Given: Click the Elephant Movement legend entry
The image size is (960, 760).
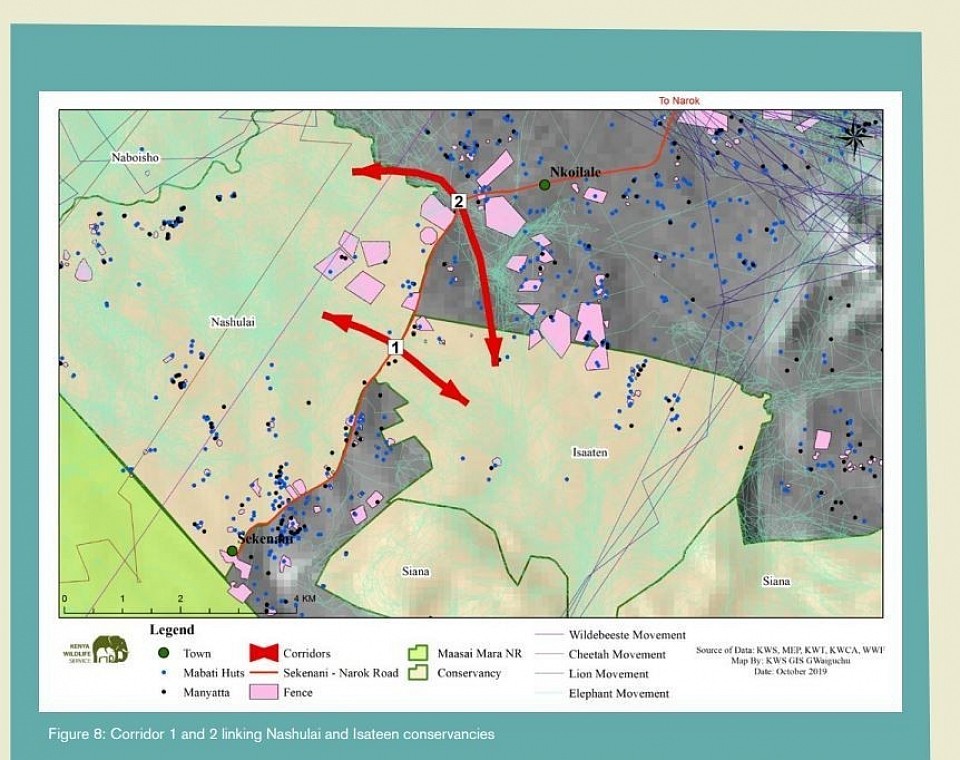Looking at the screenshot, I should pos(619,693).
